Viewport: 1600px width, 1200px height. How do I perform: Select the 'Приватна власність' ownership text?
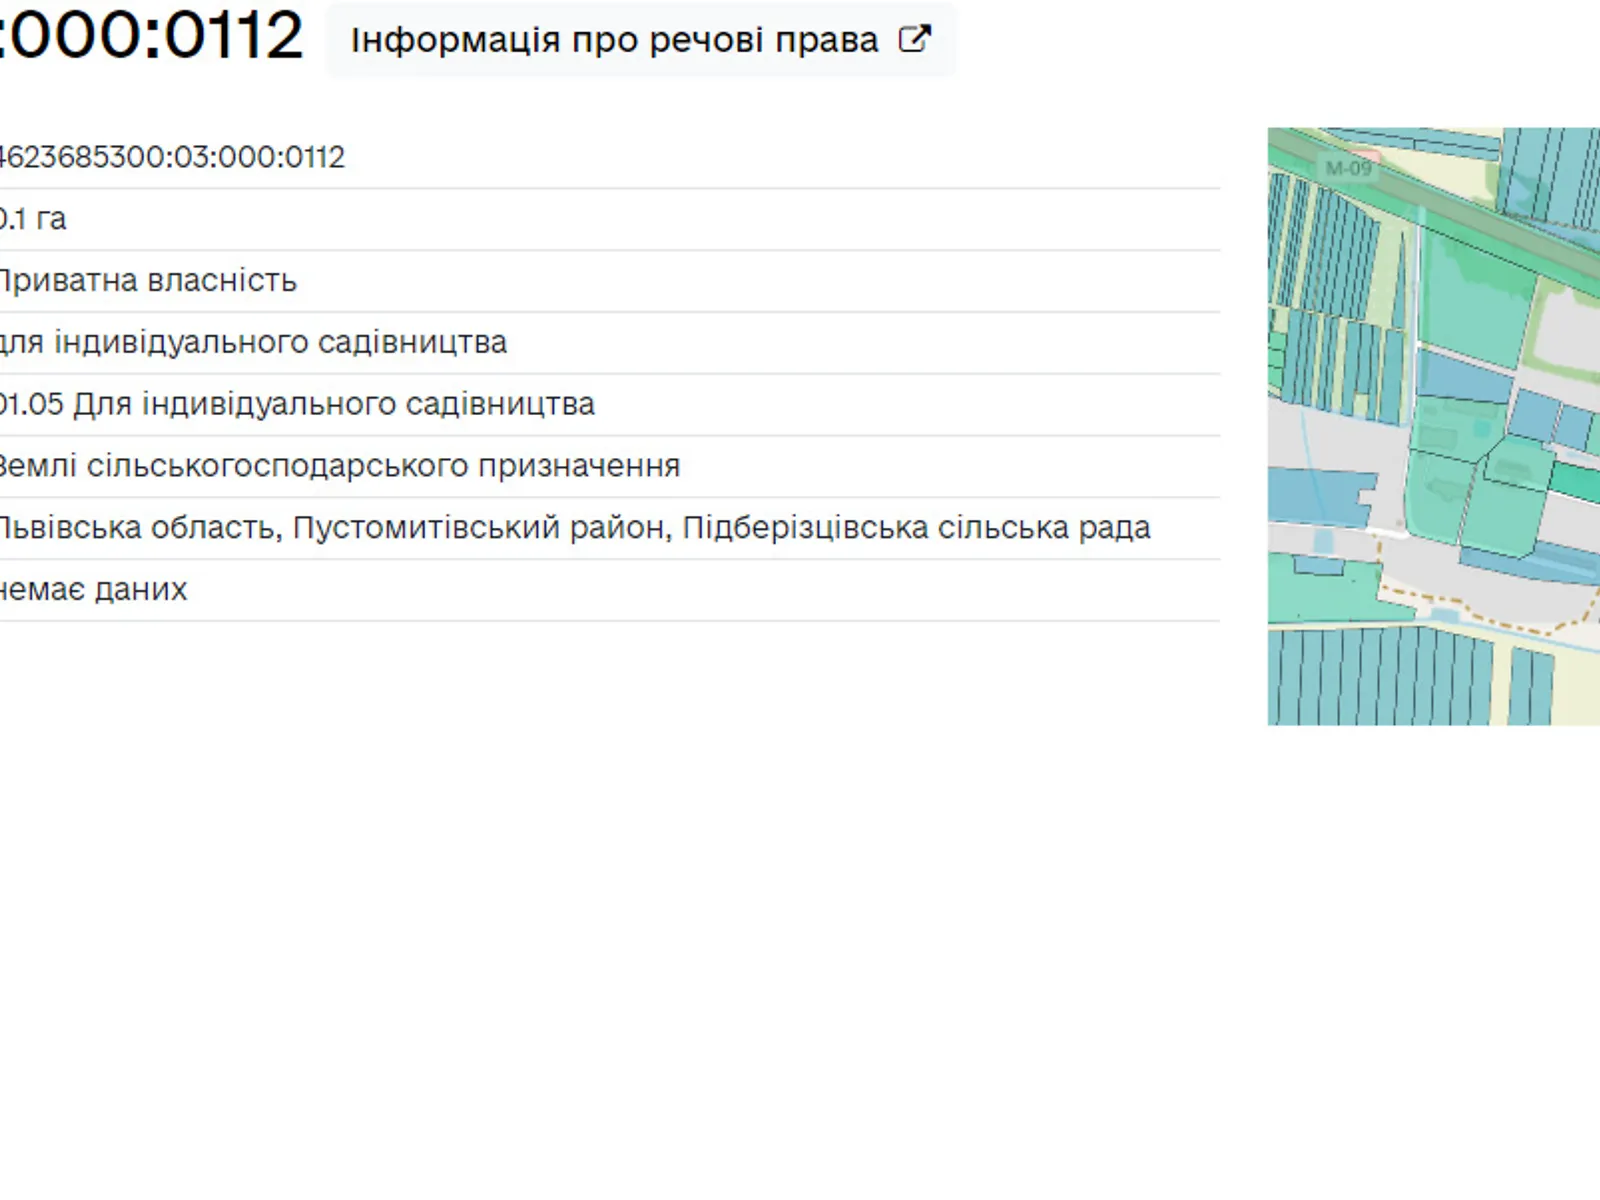pos(148,281)
